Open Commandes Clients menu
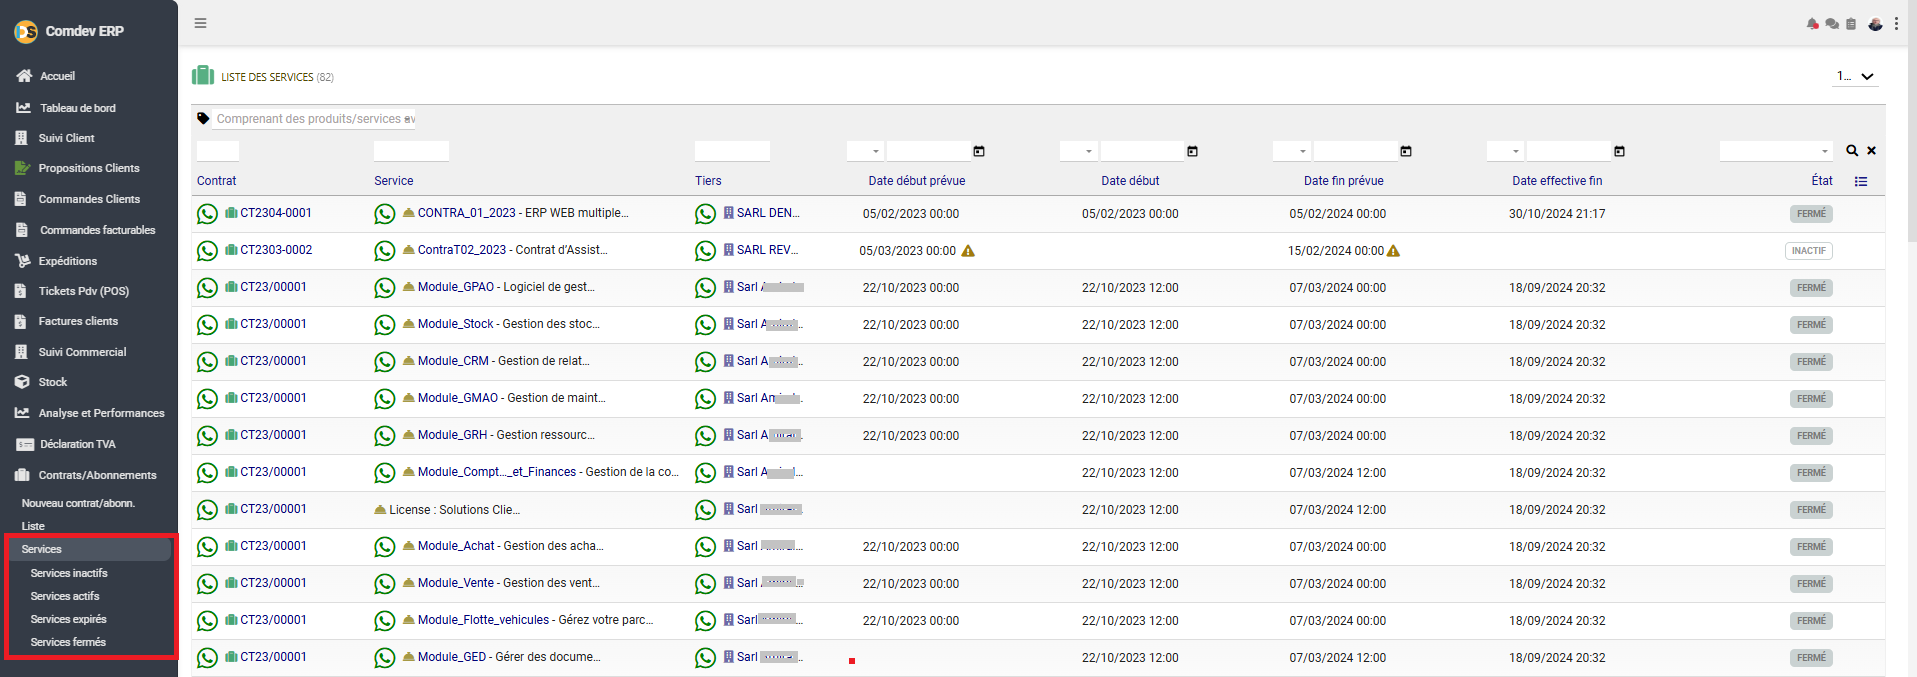Screen dimensions: 1917x677 89,199
